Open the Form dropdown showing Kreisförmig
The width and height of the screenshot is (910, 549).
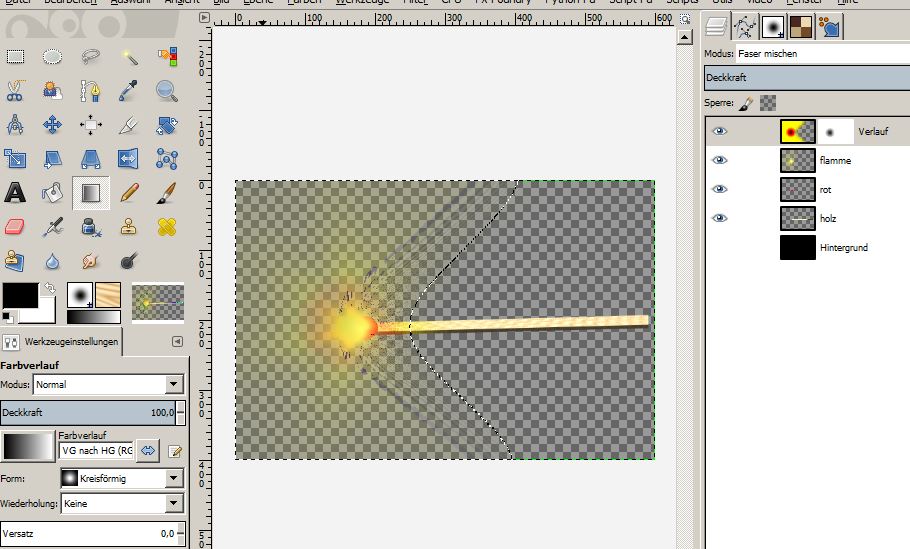(x=122, y=478)
